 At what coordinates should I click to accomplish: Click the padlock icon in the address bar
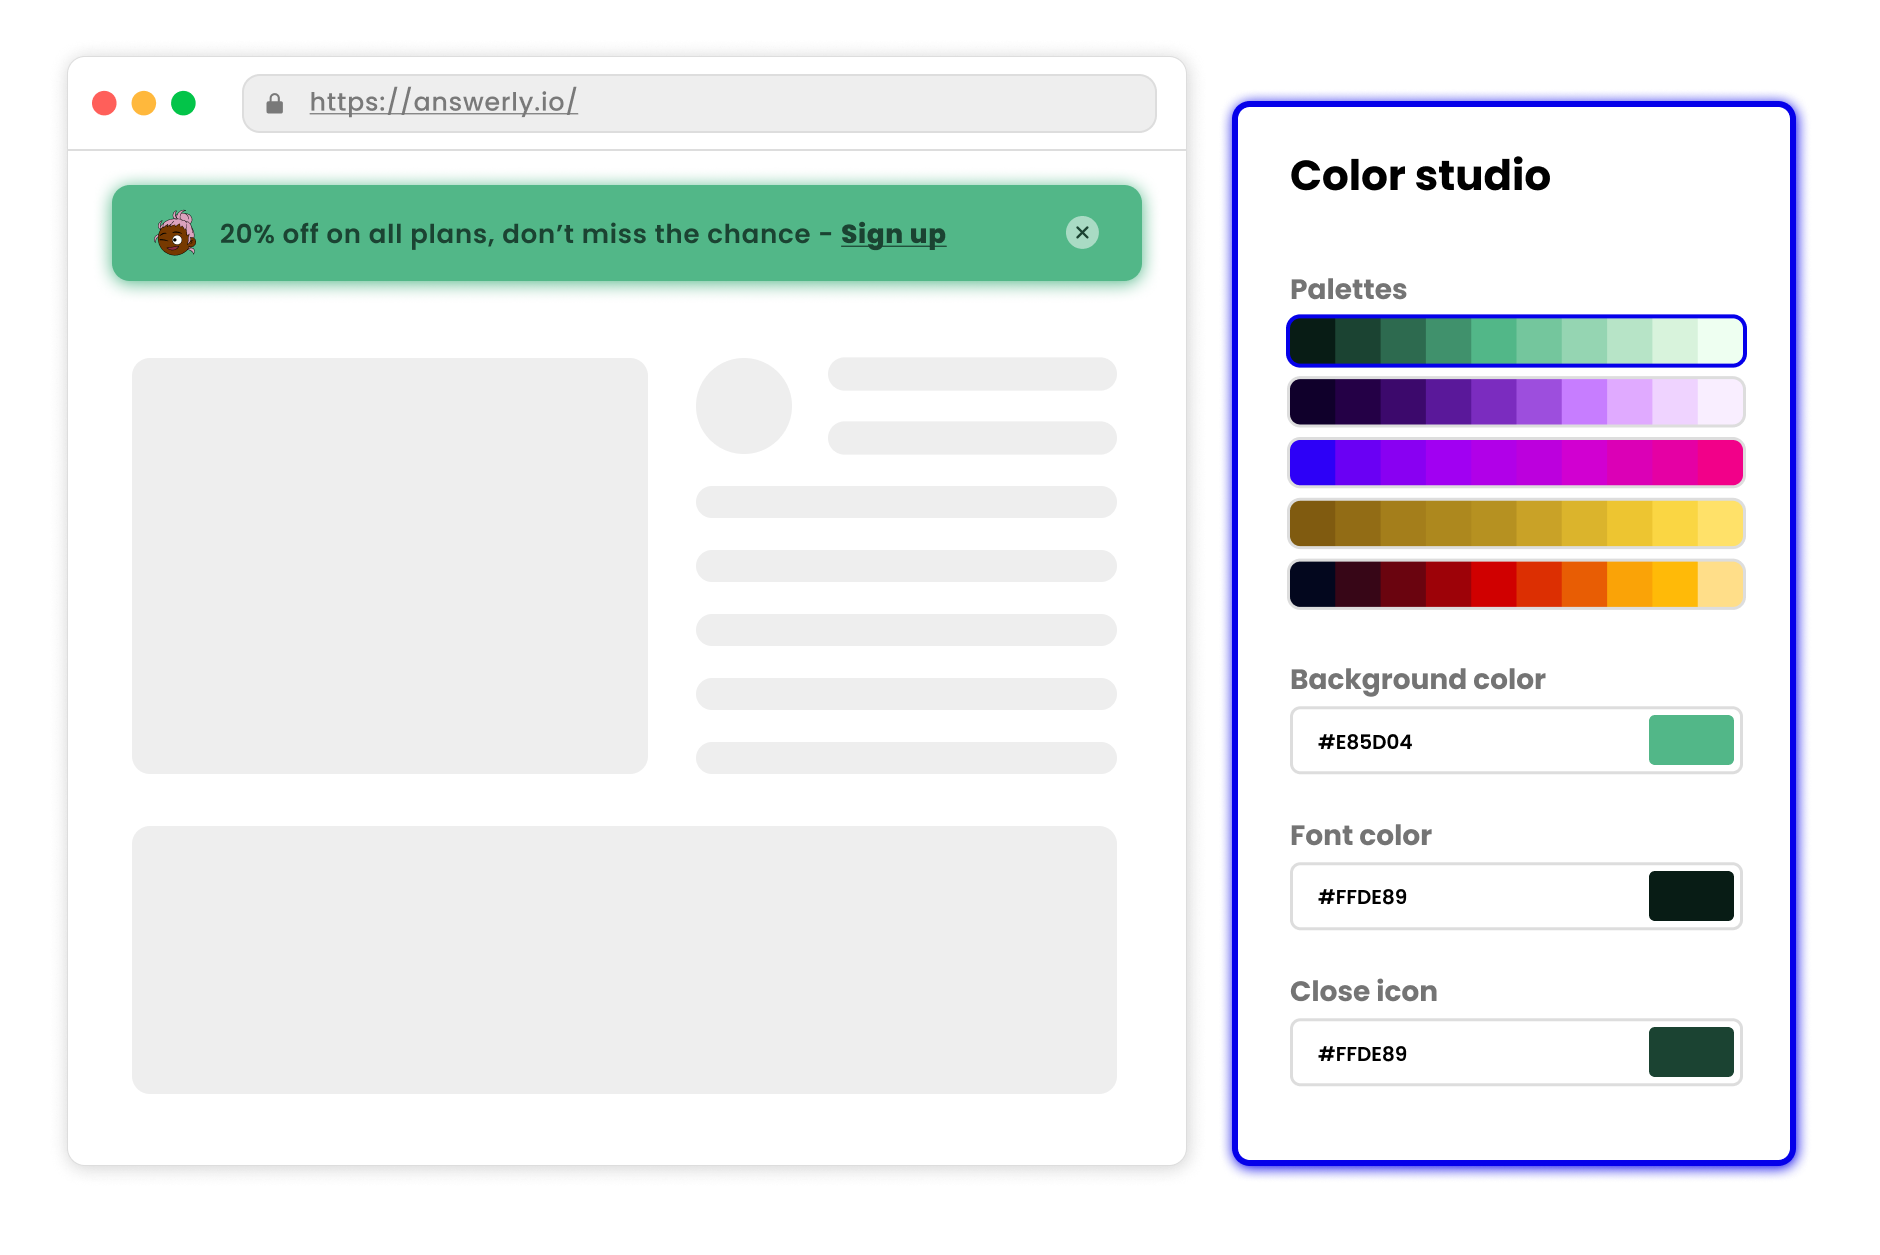275,103
